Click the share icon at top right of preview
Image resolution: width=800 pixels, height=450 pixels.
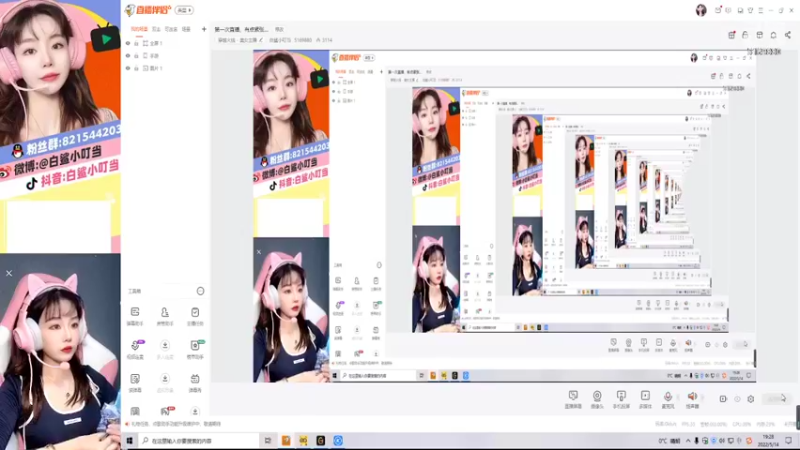[x=788, y=35]
